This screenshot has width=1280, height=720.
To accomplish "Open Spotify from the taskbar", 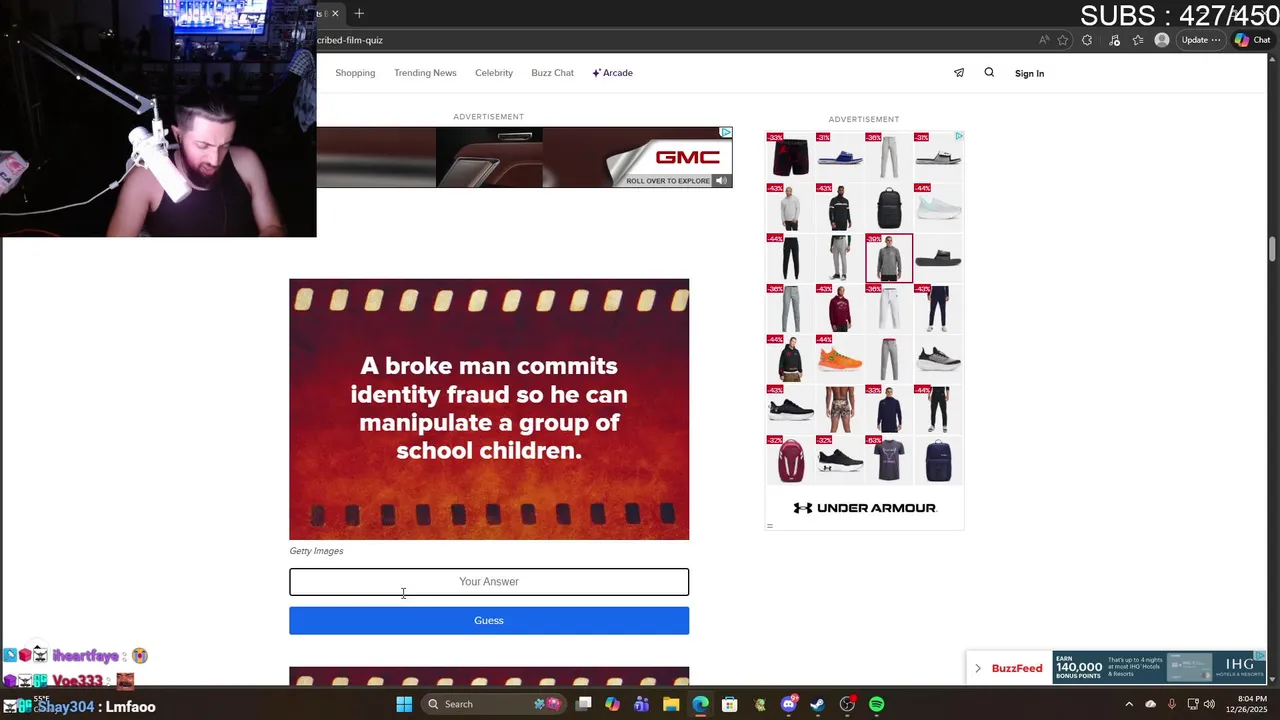I will pyautogui.click(x=877, y=704).
